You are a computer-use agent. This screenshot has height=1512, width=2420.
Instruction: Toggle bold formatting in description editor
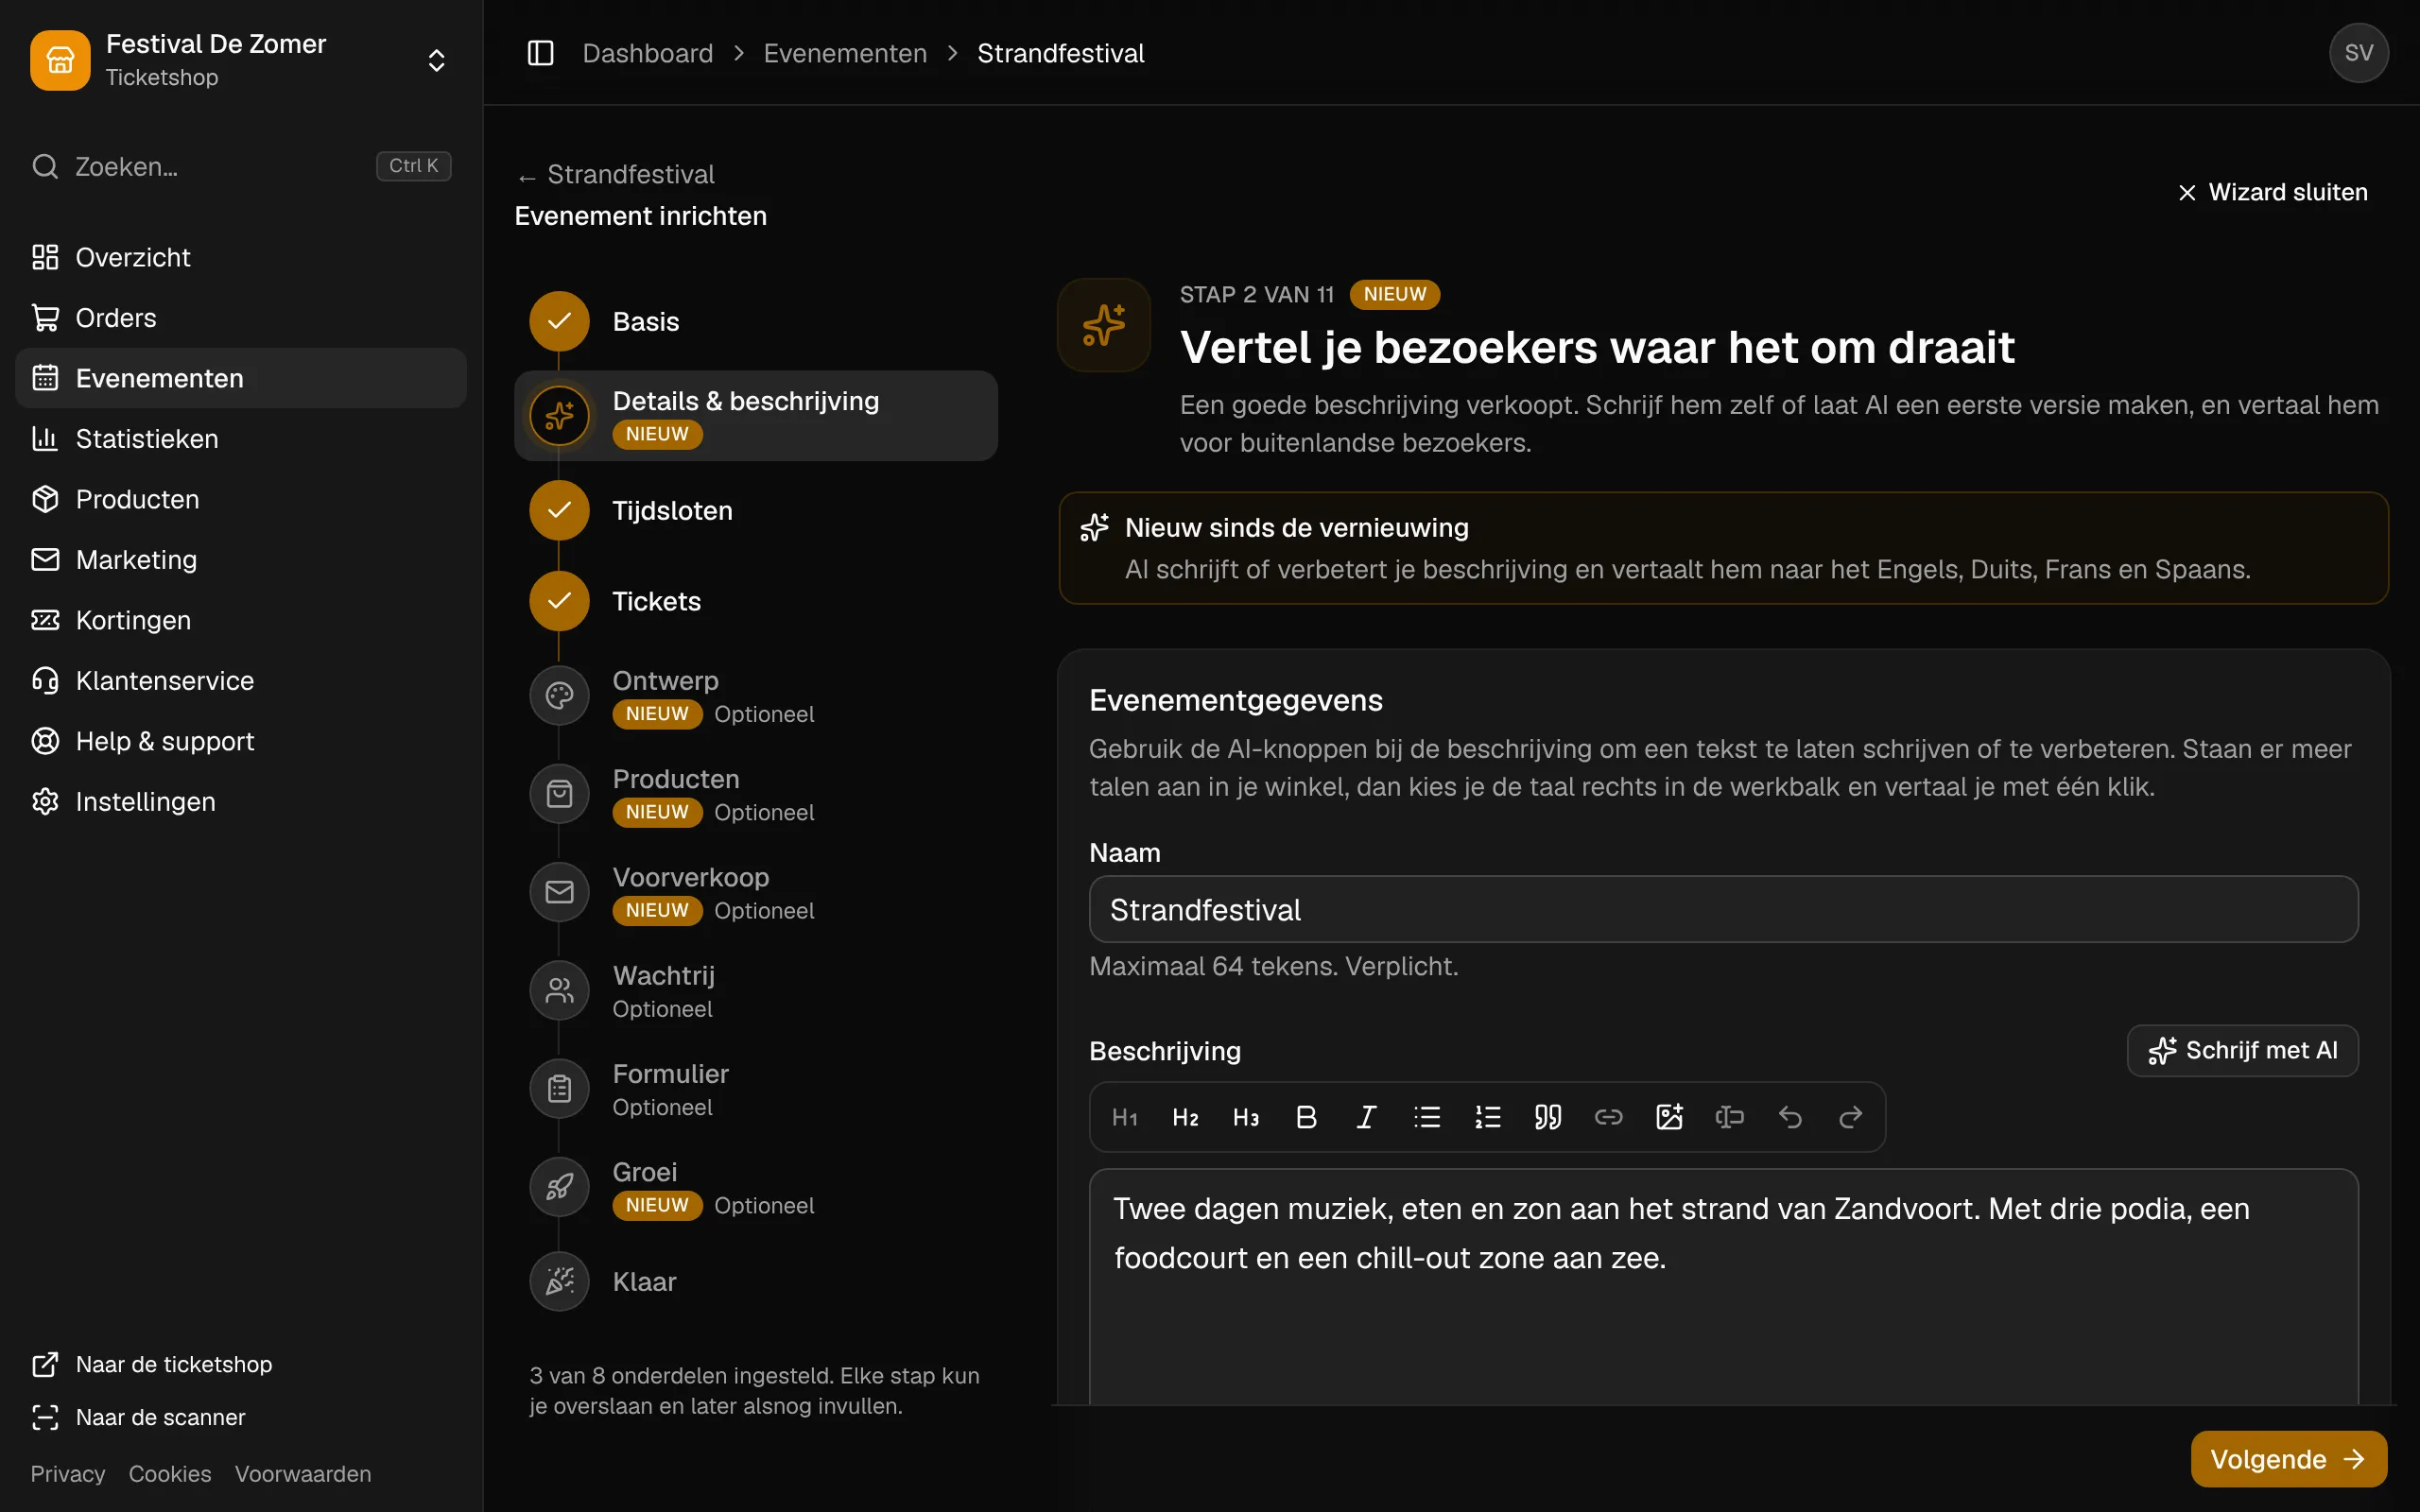click(1306, 1117)
